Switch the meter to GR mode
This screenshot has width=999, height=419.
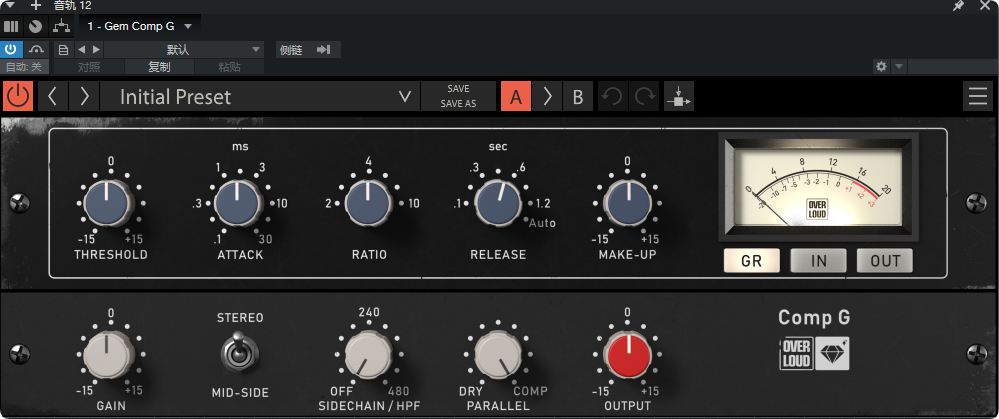752,260
